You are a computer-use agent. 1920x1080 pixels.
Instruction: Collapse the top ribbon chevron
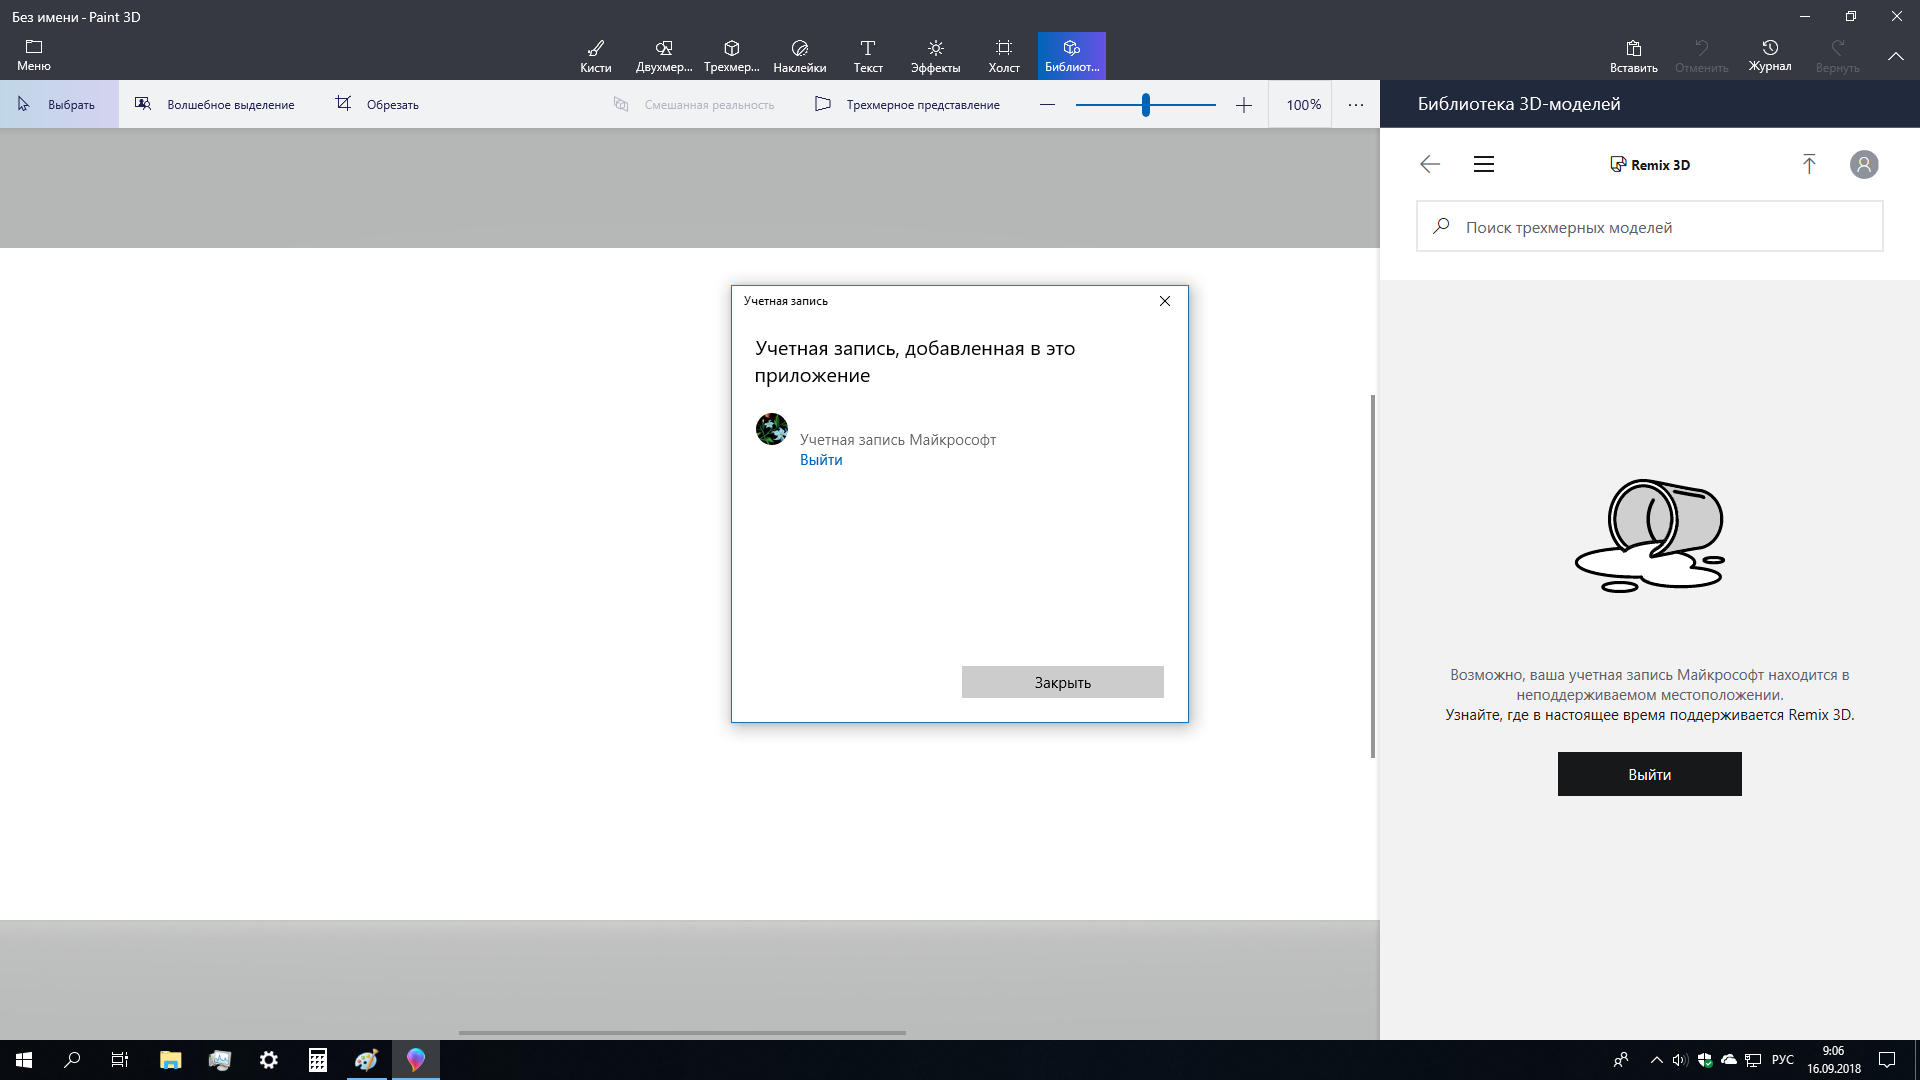(1896, 57)
